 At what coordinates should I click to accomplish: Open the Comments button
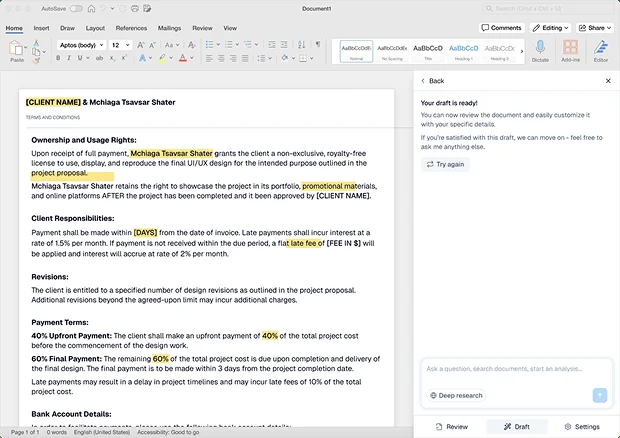tap(501, 28)
